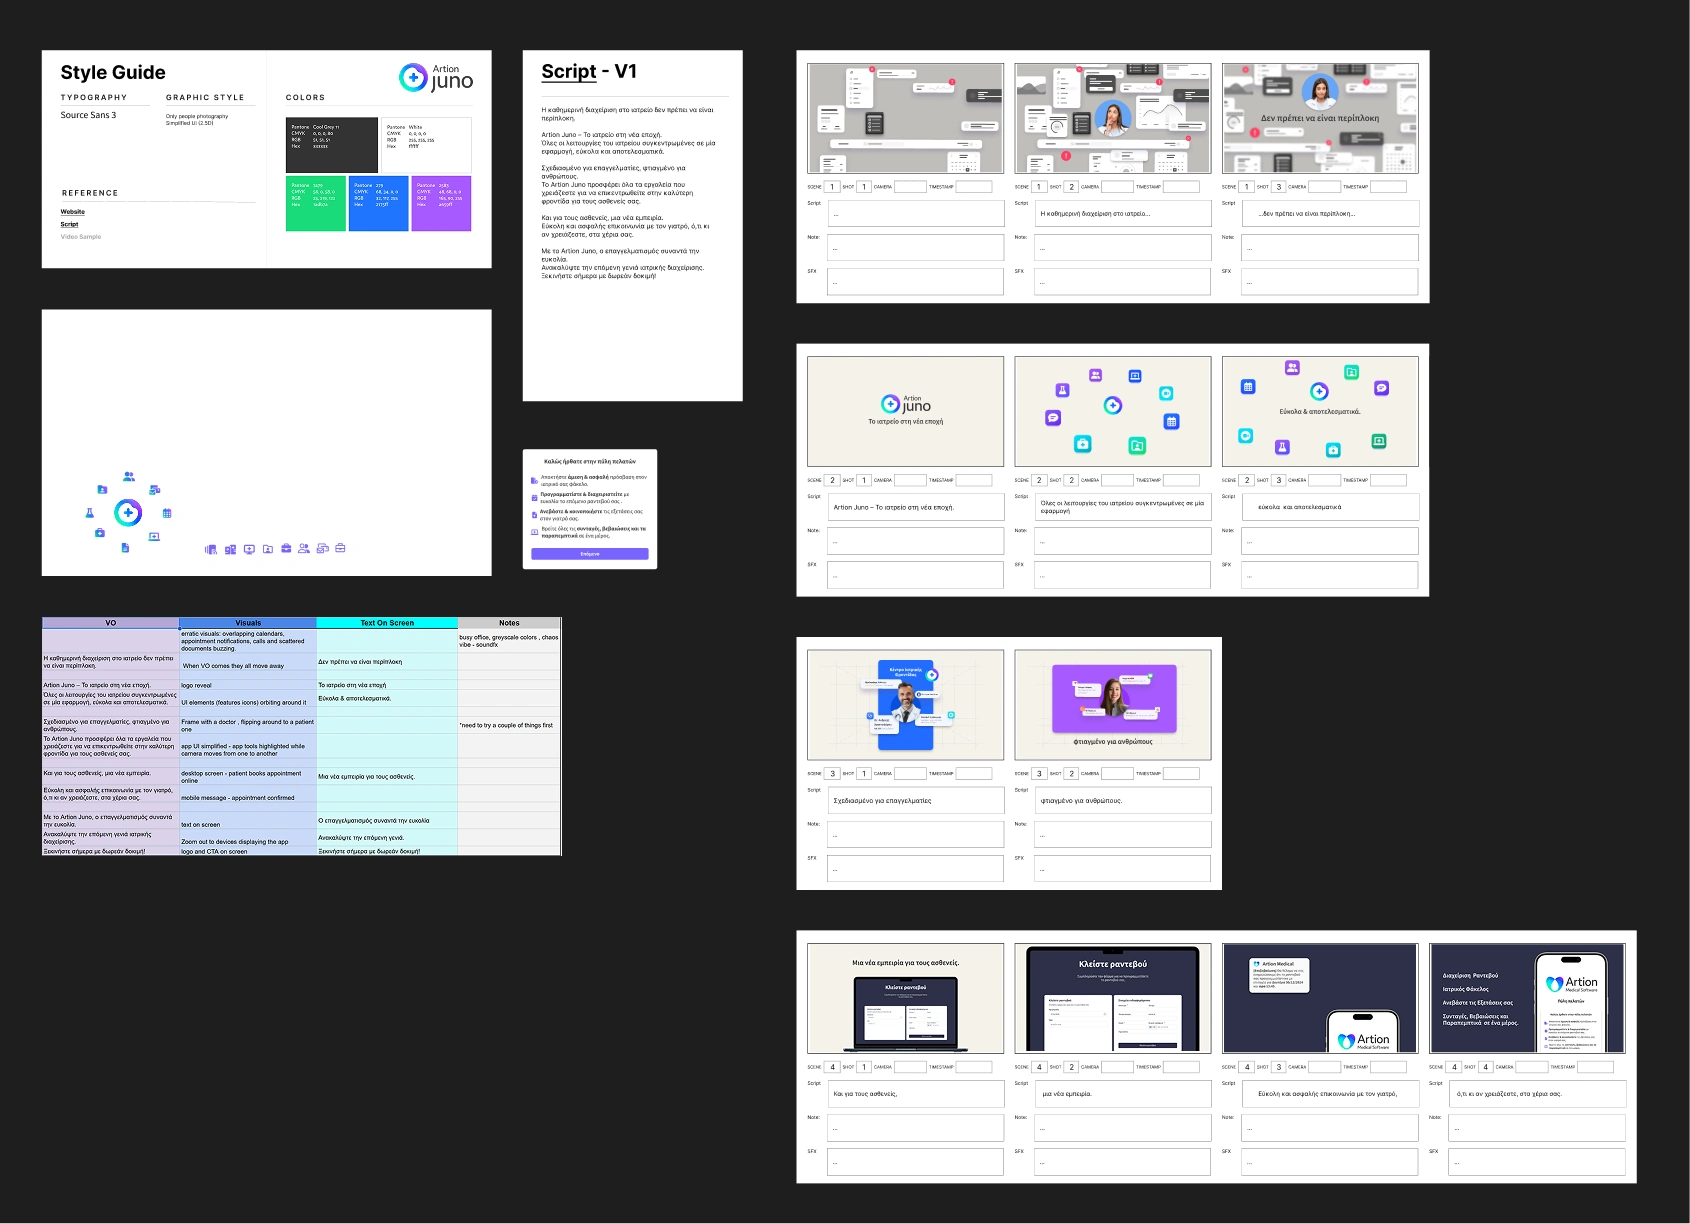Image resolution: width=1690 pixels, height=1224 pixels.
Task: Click the folder-document icon in the welcome modal
Action: 535,480
